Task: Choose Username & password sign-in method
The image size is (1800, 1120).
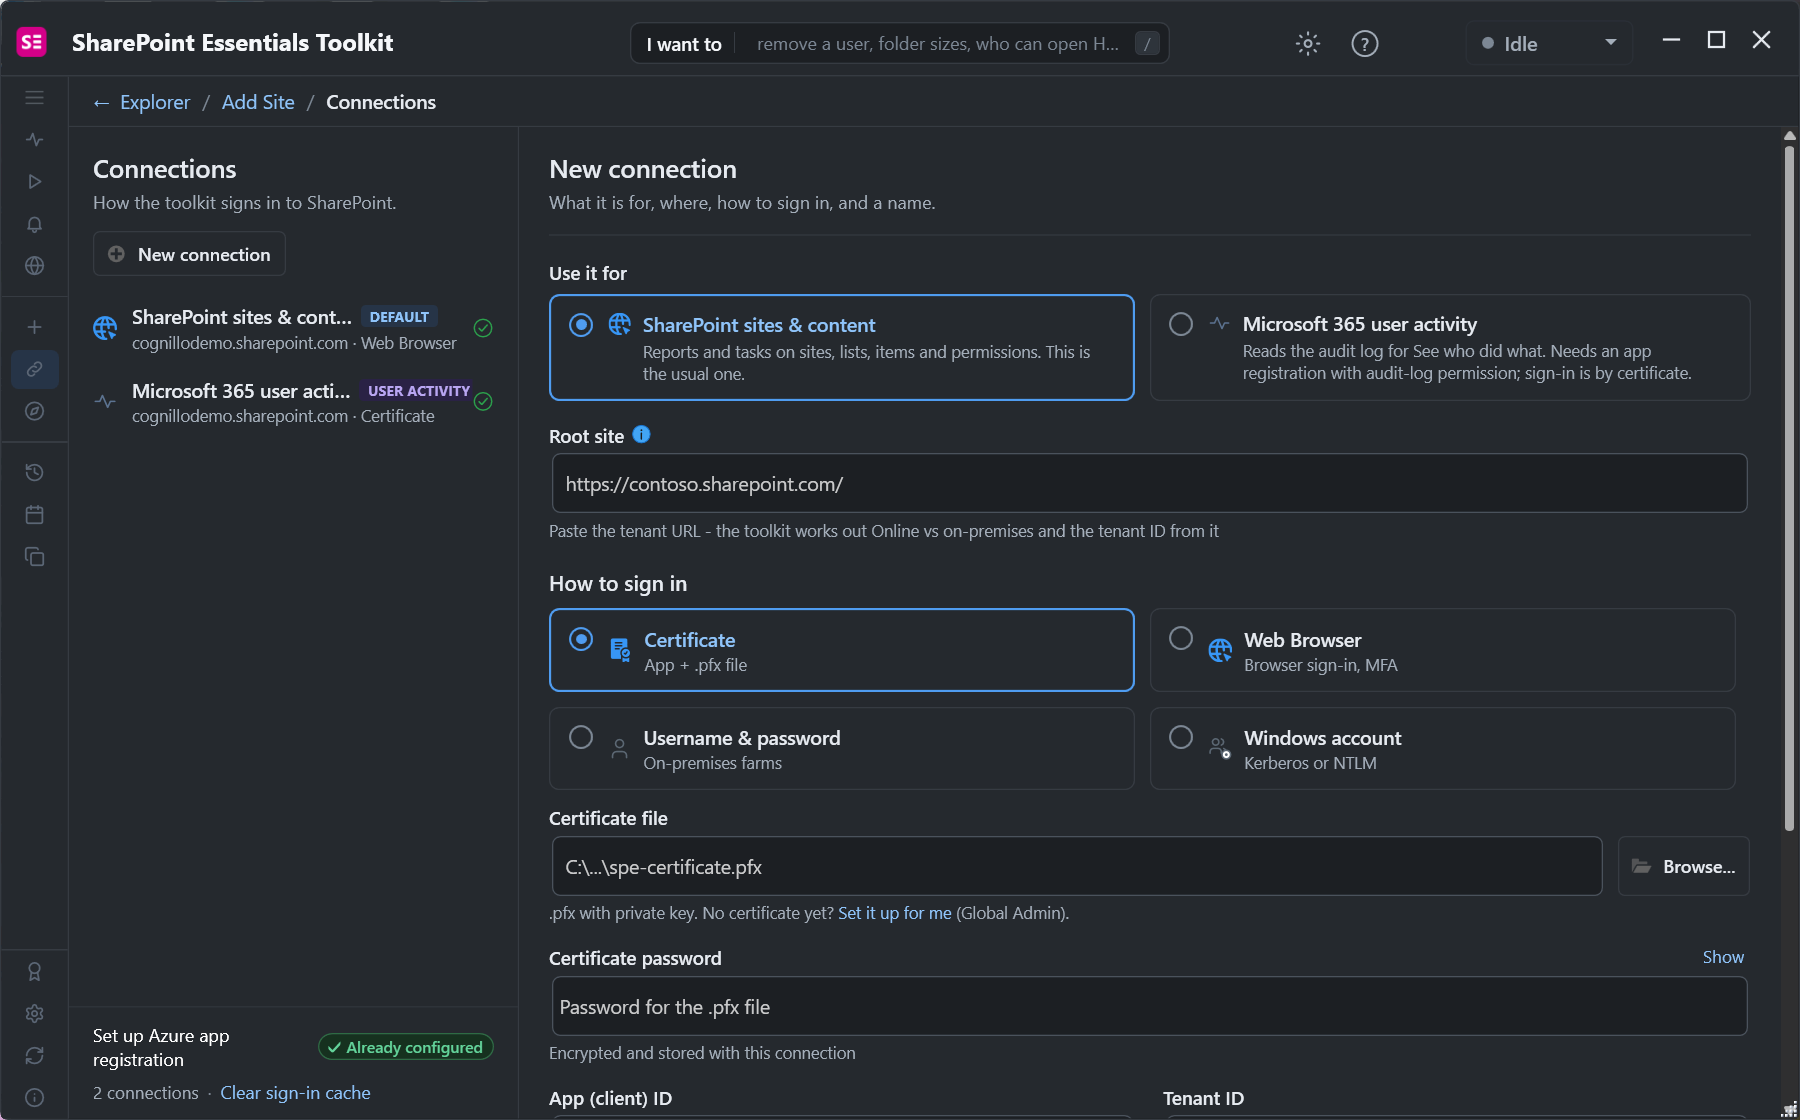Action: [842, 749]
